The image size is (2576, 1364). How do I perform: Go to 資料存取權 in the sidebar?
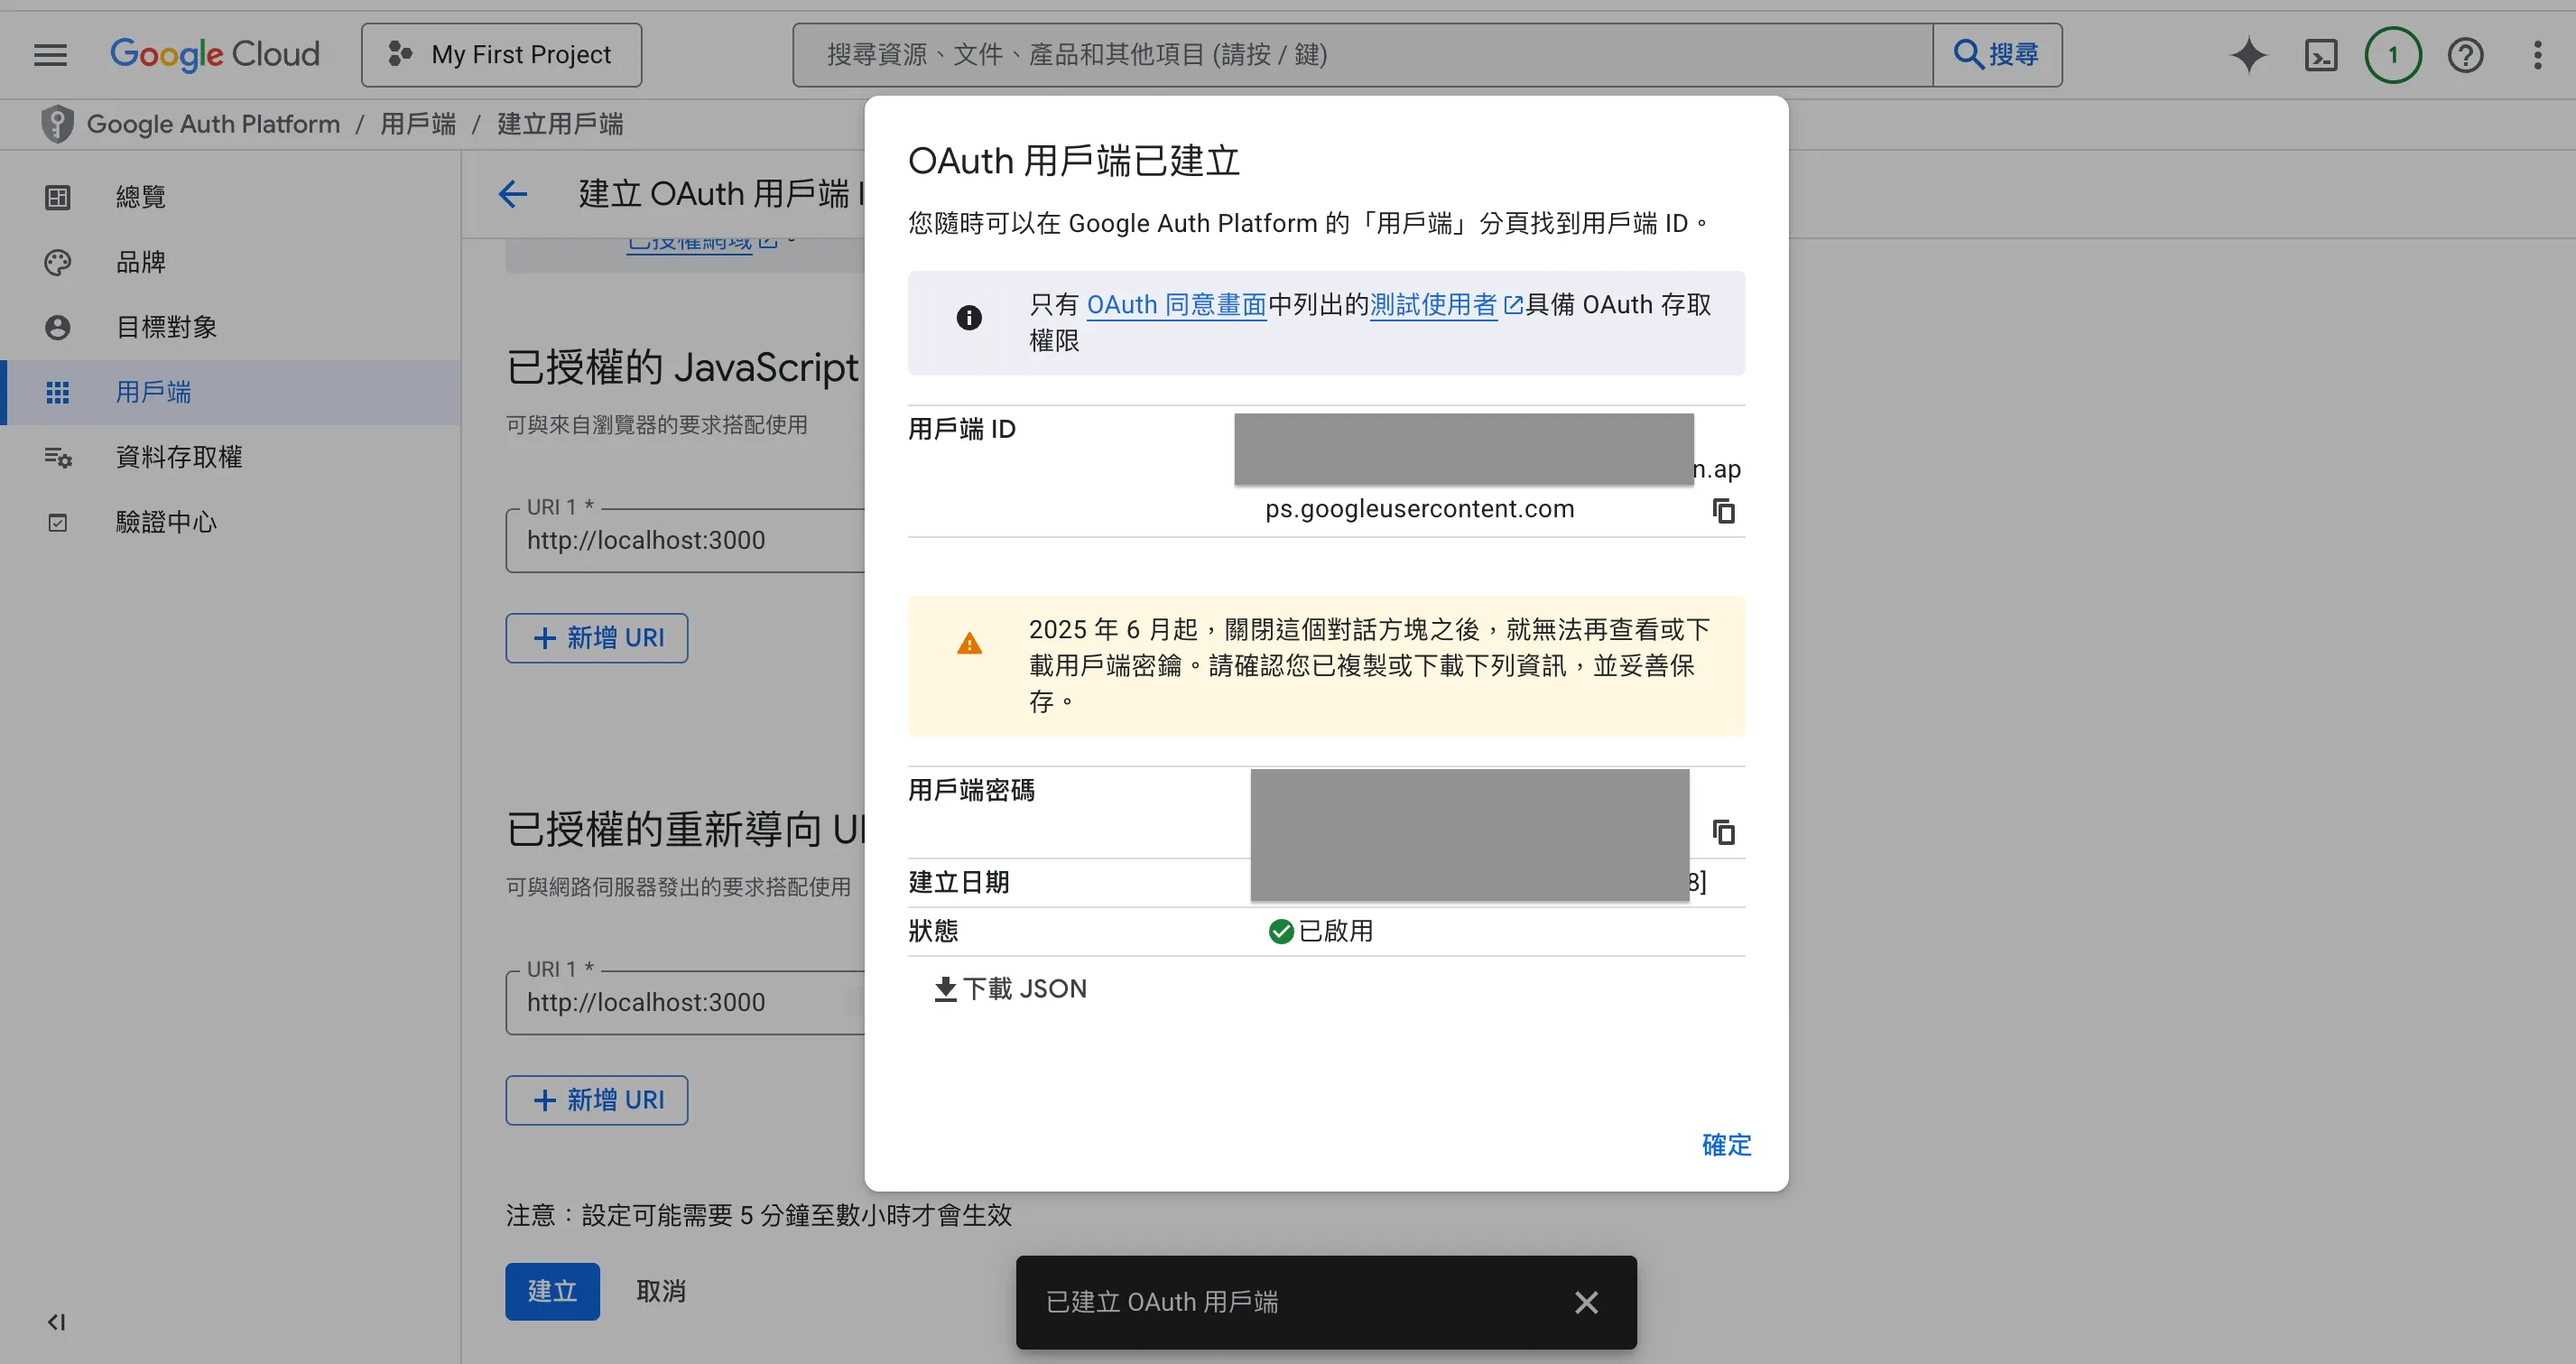coord(178,457)
